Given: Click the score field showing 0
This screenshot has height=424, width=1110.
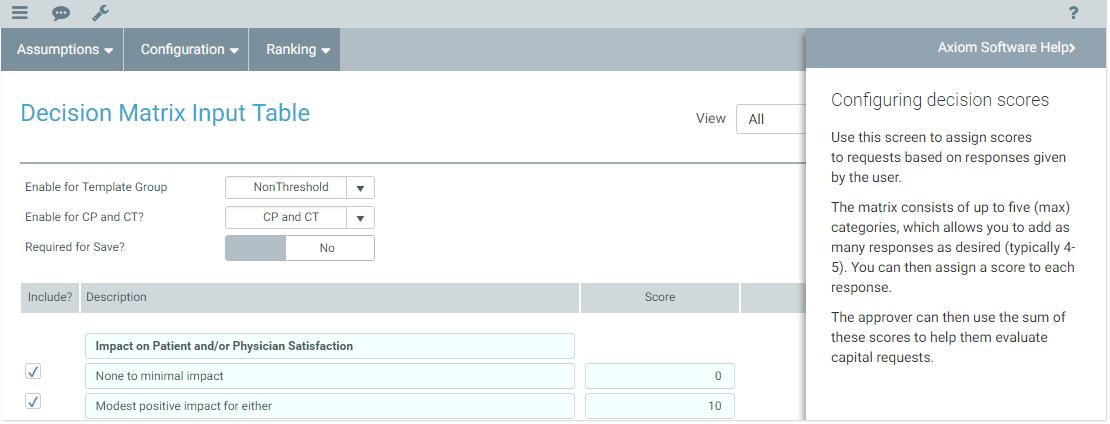Looking at the screenshot, I should pyautogui.click(x=659, y=376).
